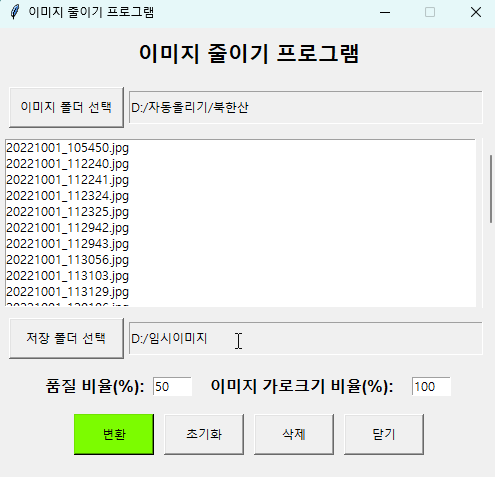Screen dimensions: 495x477
Task: Select file 20221001_112942.jpg in the list
Action: coord(240,228)
